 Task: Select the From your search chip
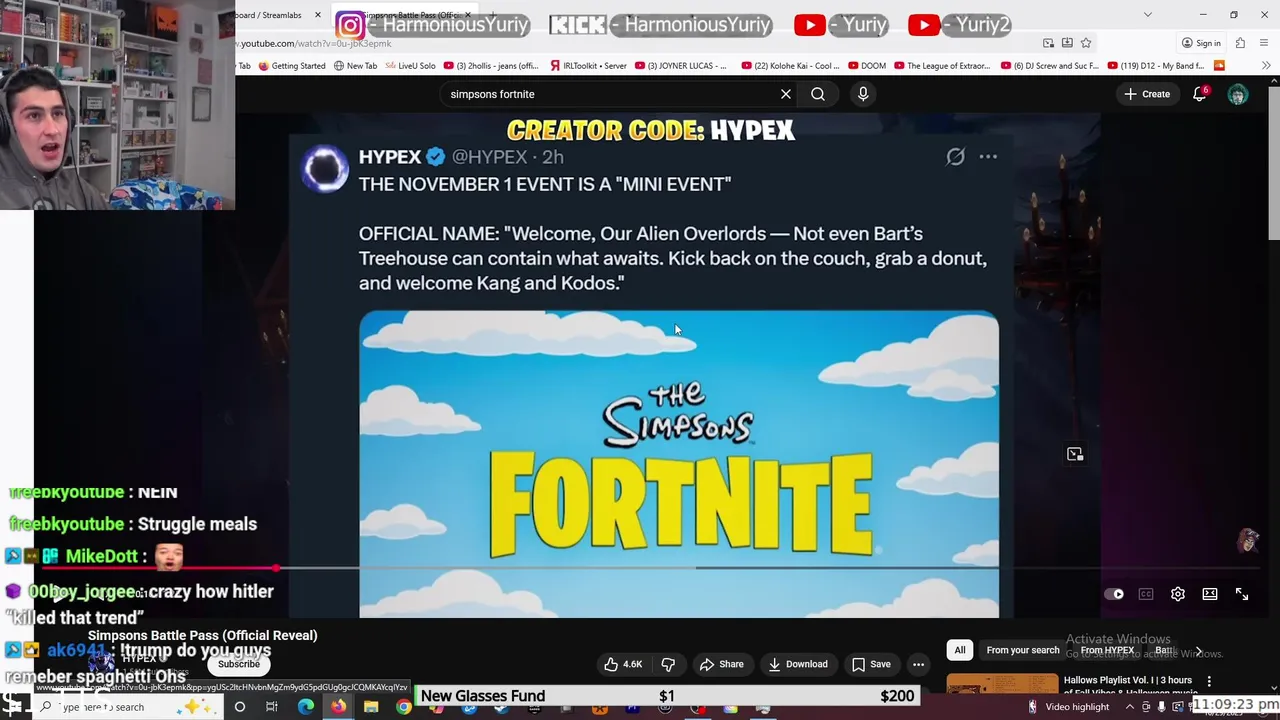[1023, 650]
